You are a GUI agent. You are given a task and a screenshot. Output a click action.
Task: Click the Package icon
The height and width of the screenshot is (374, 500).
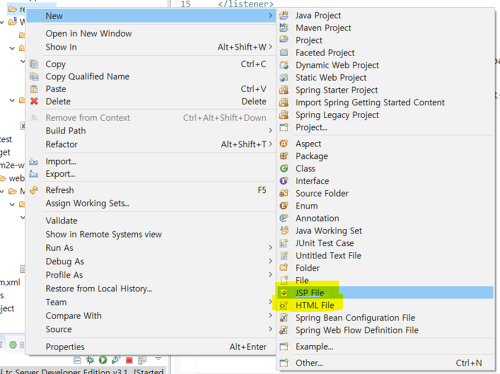[x=284, y=156]
